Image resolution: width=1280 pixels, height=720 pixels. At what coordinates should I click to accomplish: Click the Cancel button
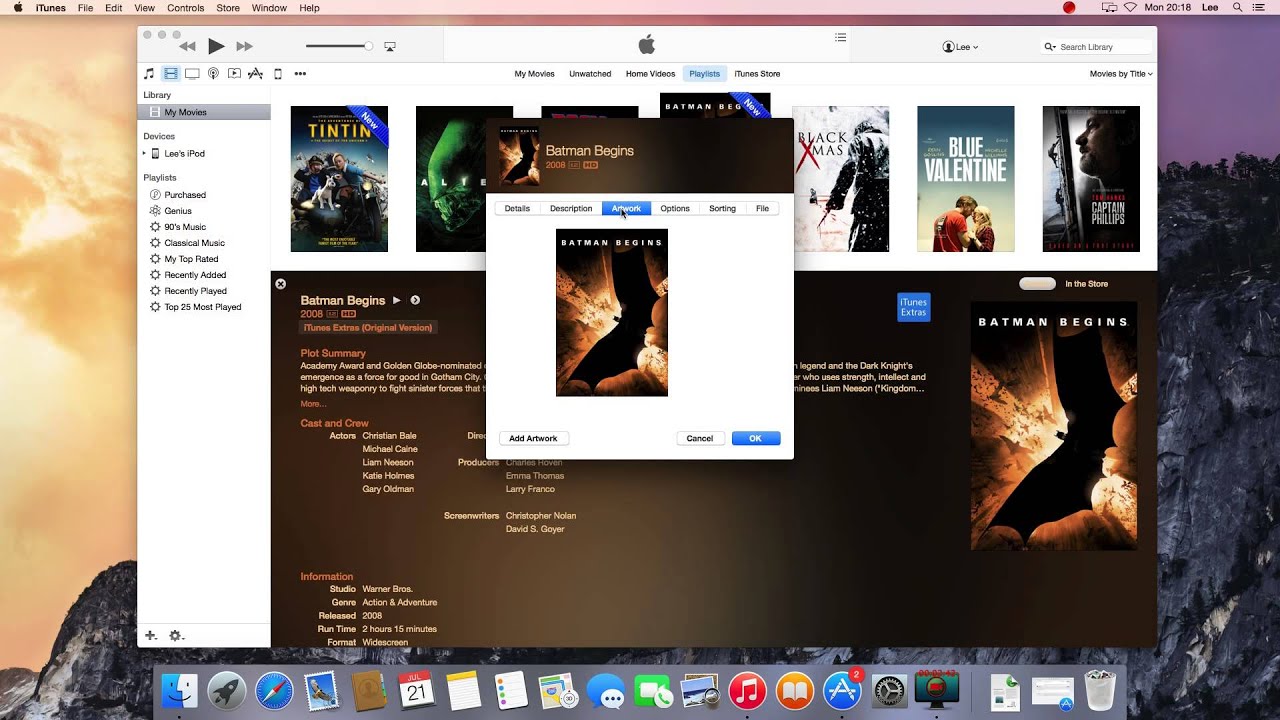[700, 438]
